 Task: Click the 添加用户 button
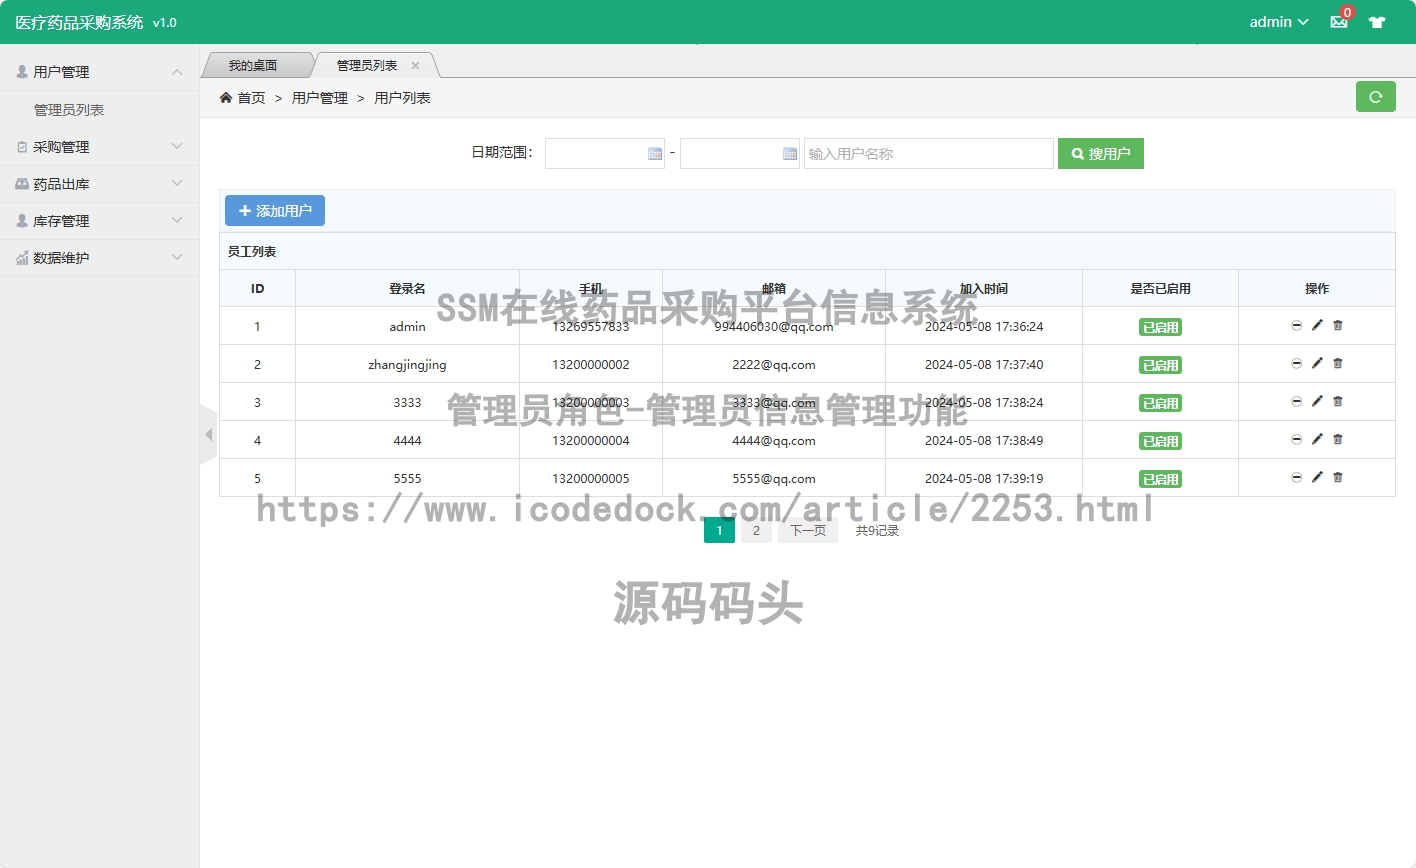(275, 211)
